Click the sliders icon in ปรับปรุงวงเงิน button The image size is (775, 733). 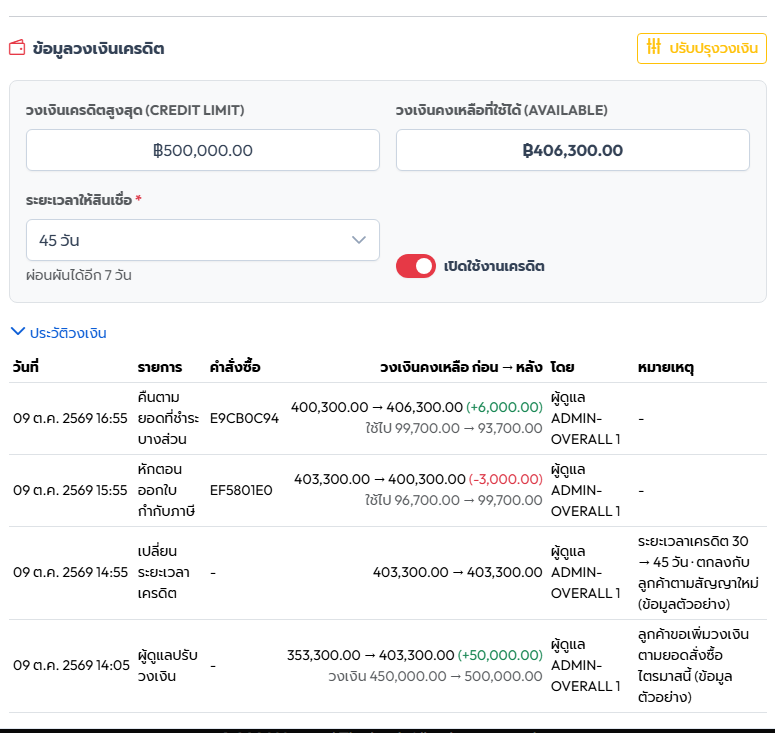click(653, 46)
